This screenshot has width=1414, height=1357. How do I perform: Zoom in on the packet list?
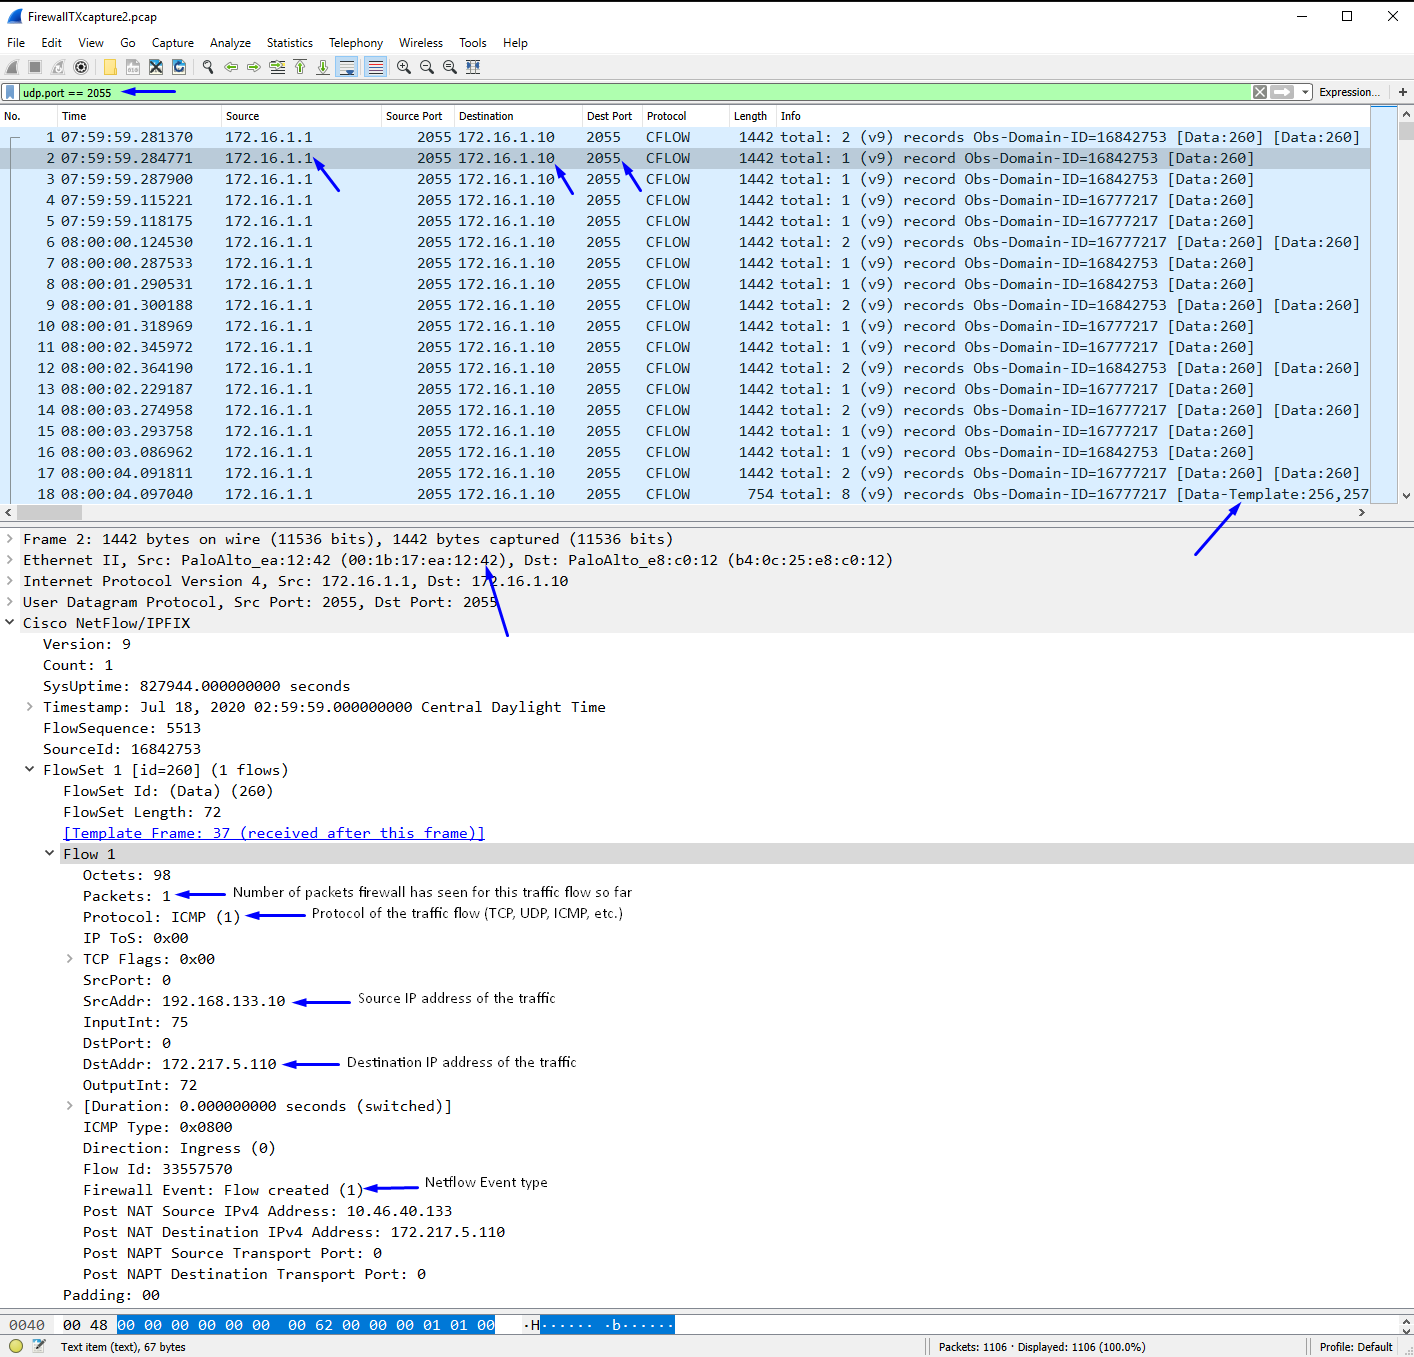(403, 67)
